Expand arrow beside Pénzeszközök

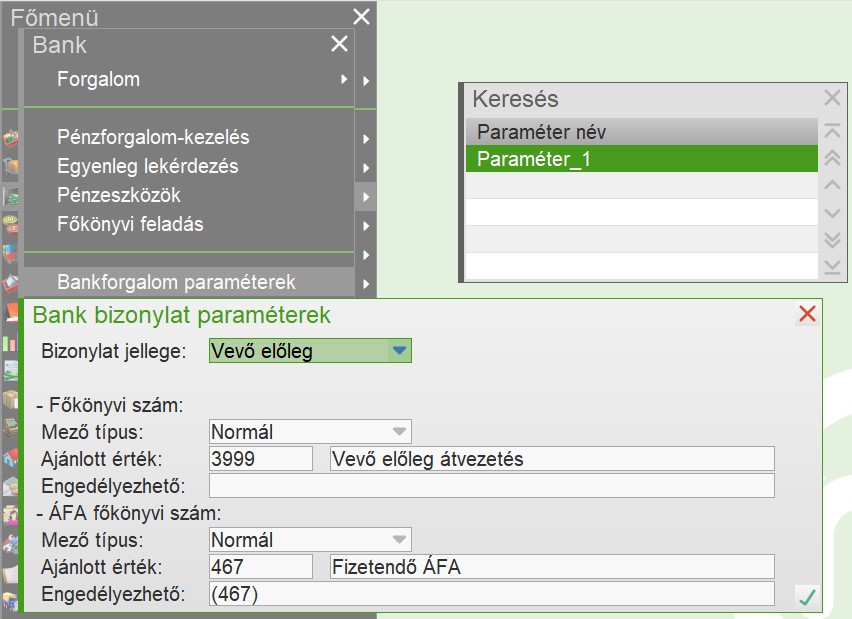coord(366,196)
